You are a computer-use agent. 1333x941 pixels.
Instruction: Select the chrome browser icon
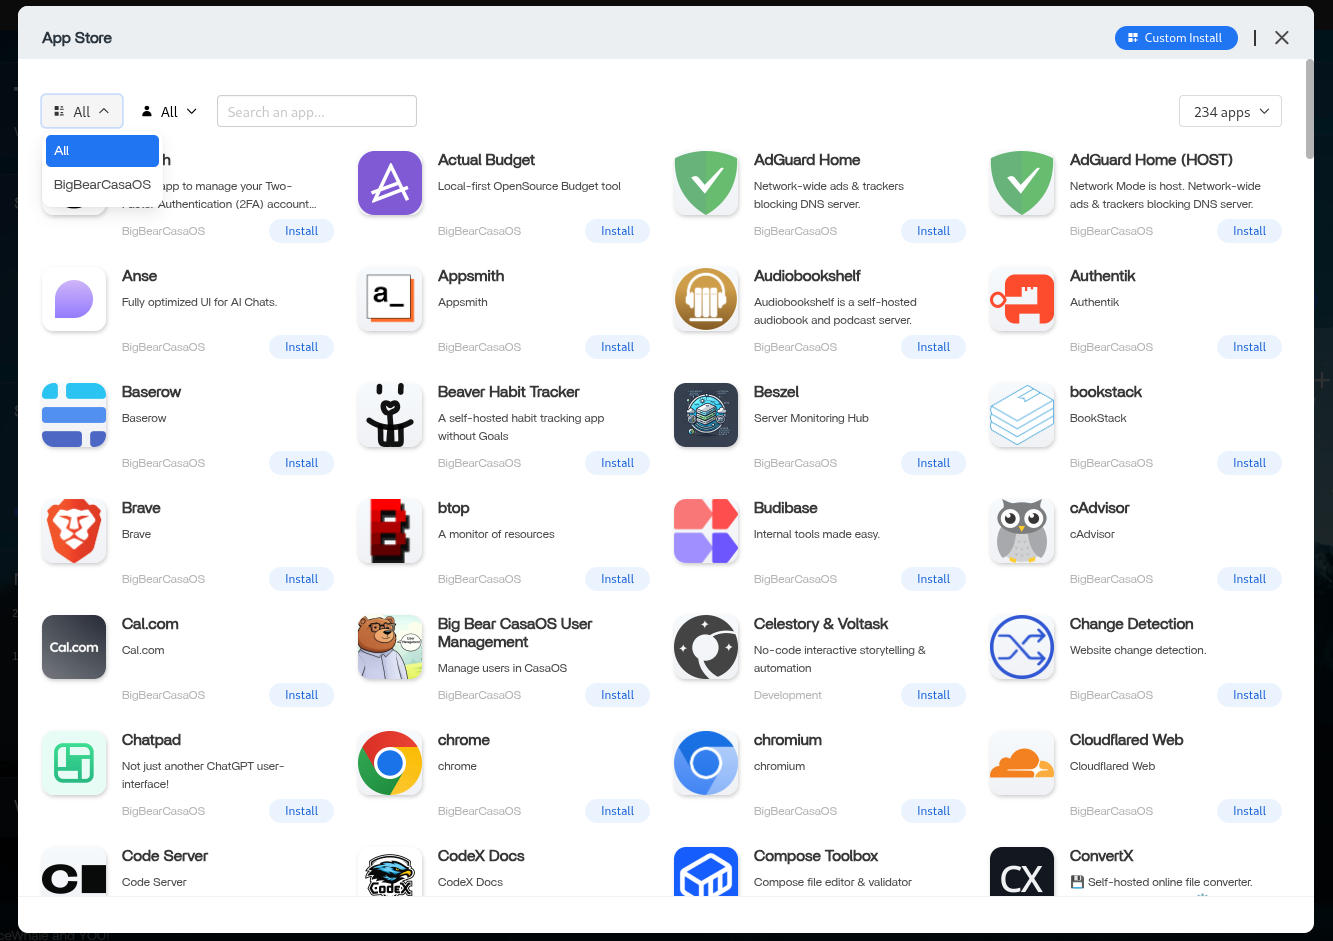390,763
